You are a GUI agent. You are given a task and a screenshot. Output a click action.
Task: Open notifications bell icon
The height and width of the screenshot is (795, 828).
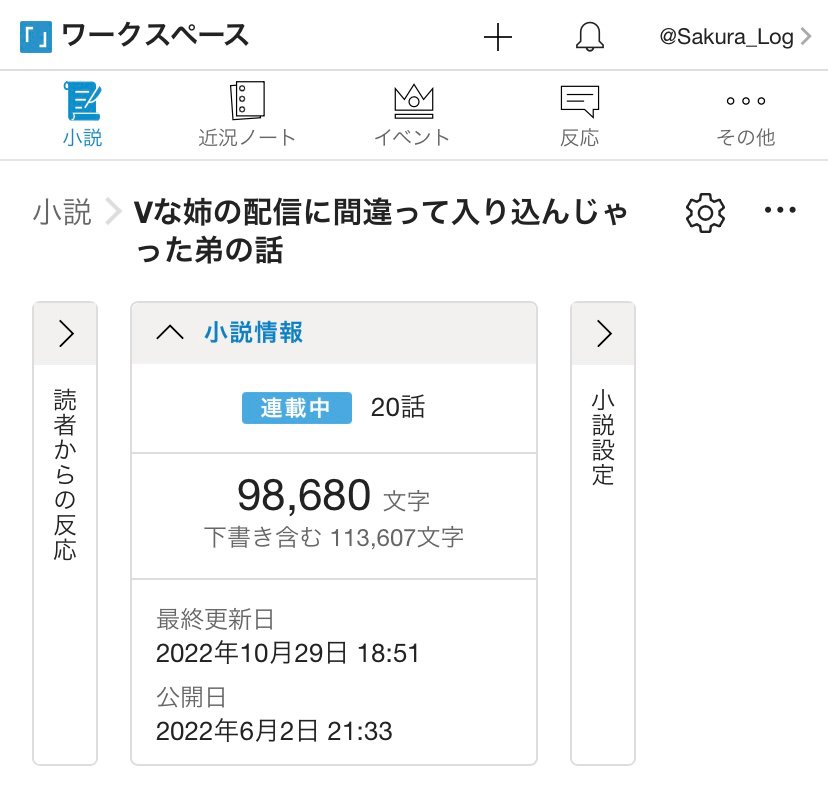(x=590, y=38)
